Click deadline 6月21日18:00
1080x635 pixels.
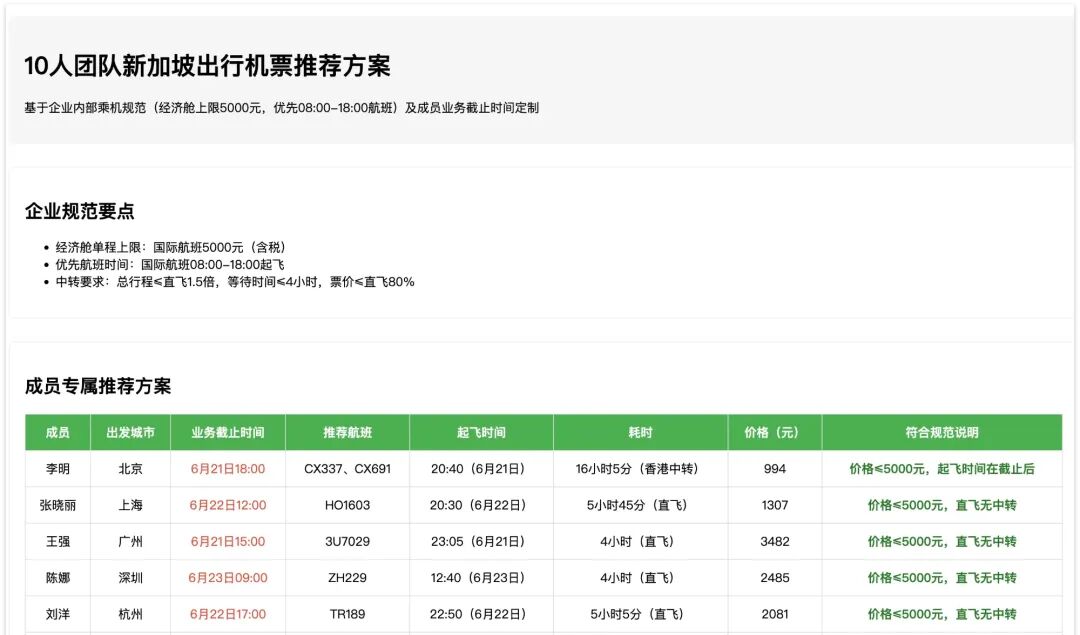click(x=228, y=469)
